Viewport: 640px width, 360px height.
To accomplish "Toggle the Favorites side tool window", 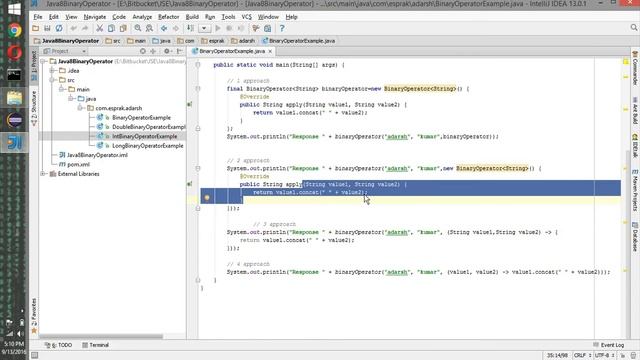I will [x=34, y=316].
